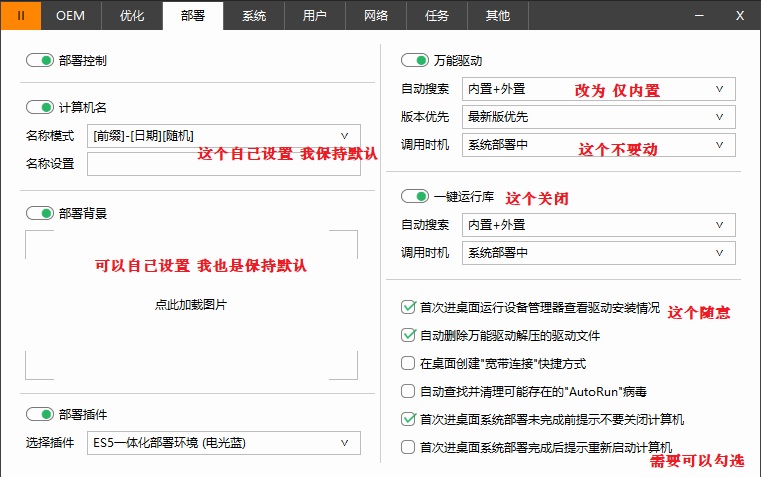Toggle the 部署背景 switch

(40, 213)
